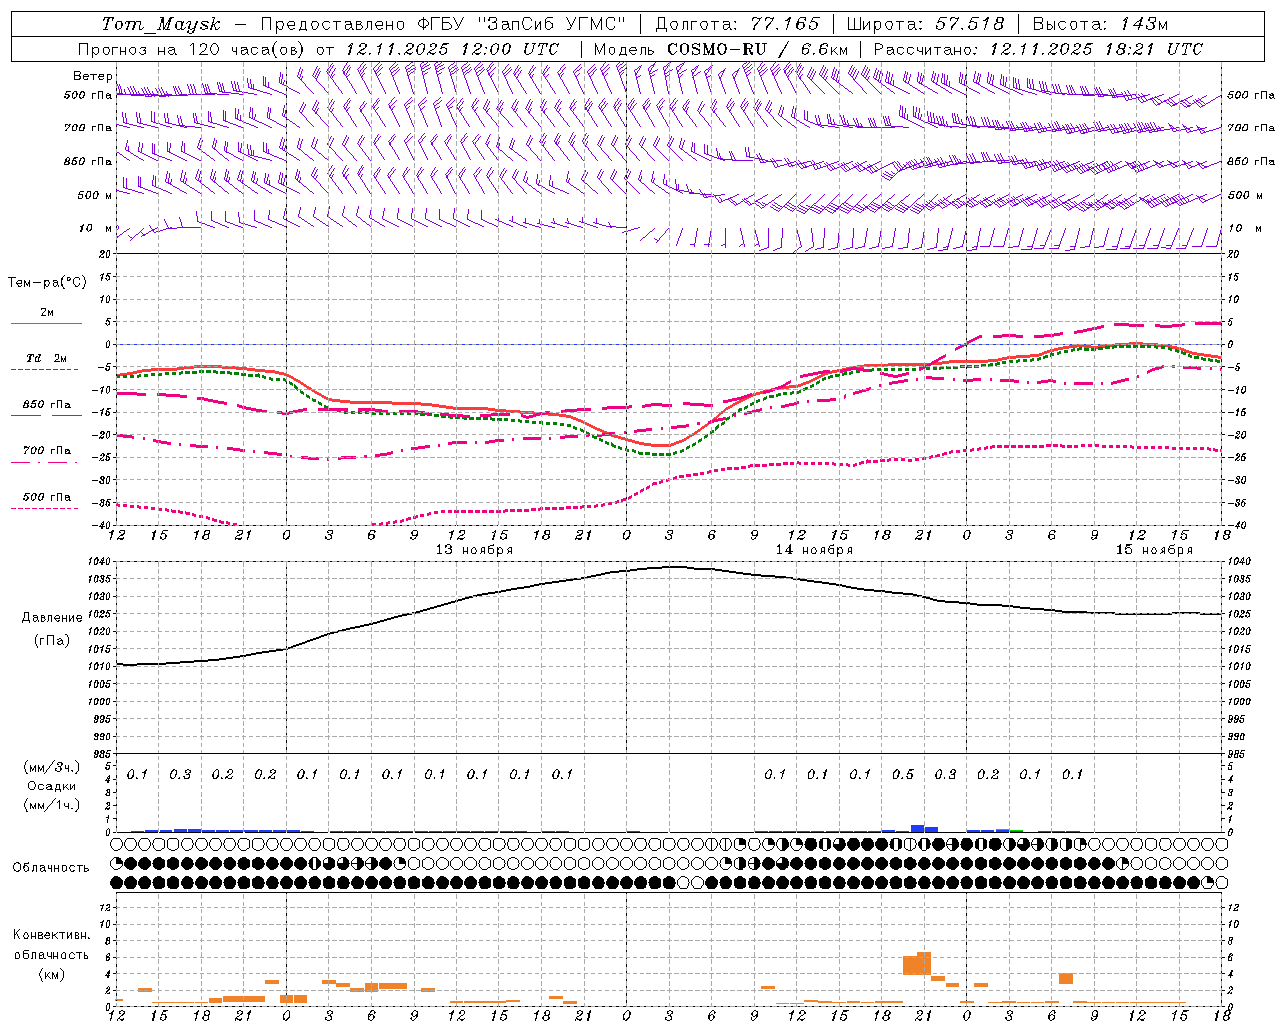
Task: Click the 'Долгота: 77.165' header field
Action: [x=737, y=24]
